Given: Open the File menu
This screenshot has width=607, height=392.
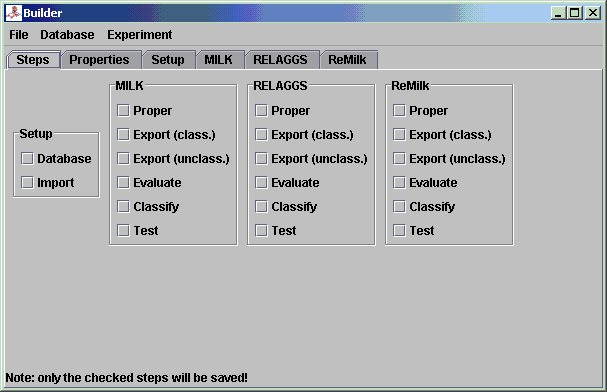Looking at the screenshot, I should pos(19,35).
